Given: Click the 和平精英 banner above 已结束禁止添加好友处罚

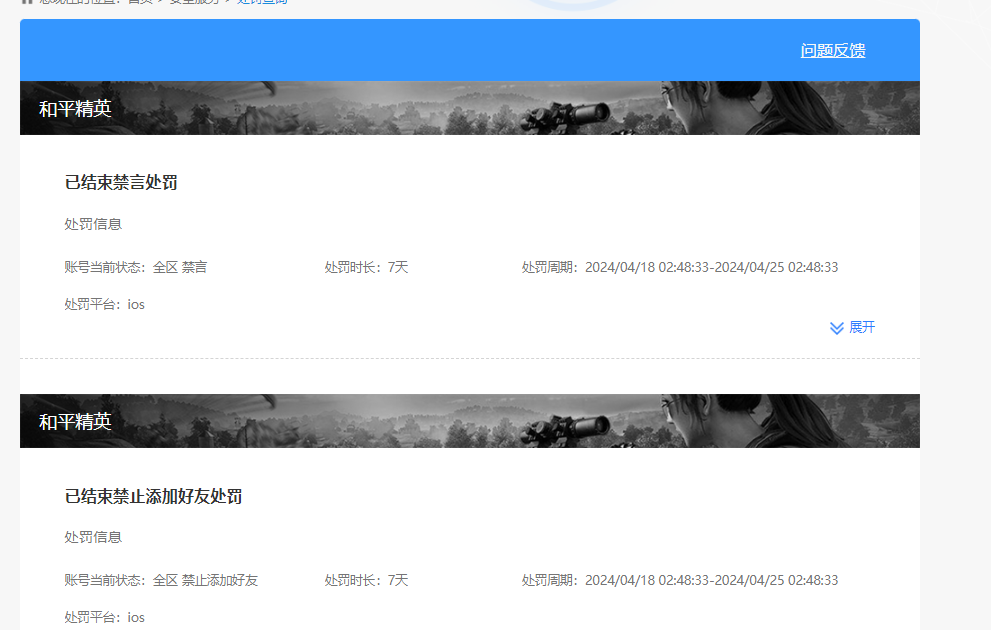Looking at the screenshot, I should 470,421.
